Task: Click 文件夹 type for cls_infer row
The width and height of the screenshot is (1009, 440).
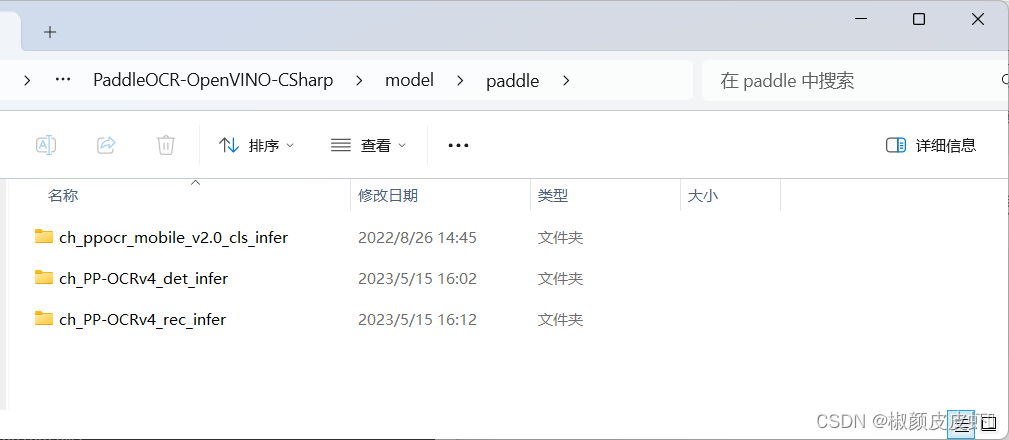Action: 560,237
